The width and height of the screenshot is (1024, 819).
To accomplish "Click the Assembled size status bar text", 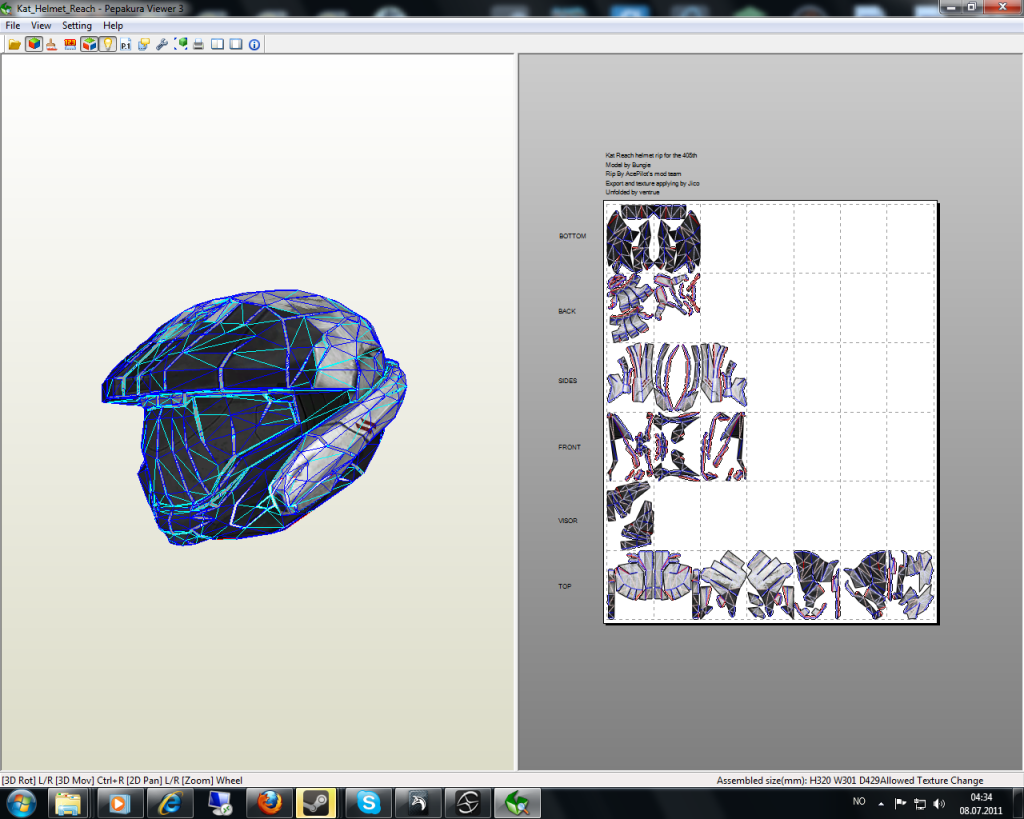I will pyautogui.click(x=798, y=780).
